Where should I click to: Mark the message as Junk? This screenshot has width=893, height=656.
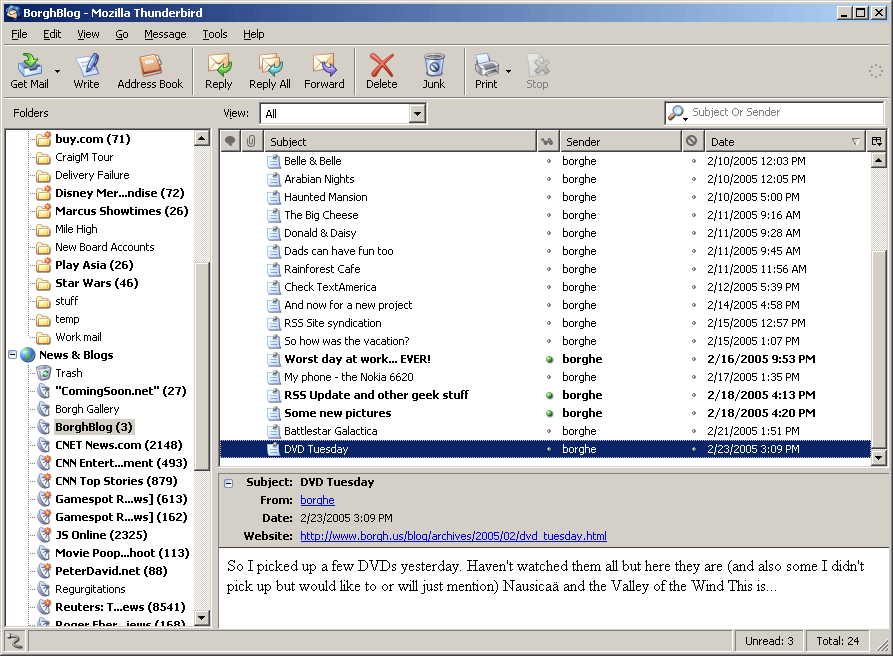point(434,71)
